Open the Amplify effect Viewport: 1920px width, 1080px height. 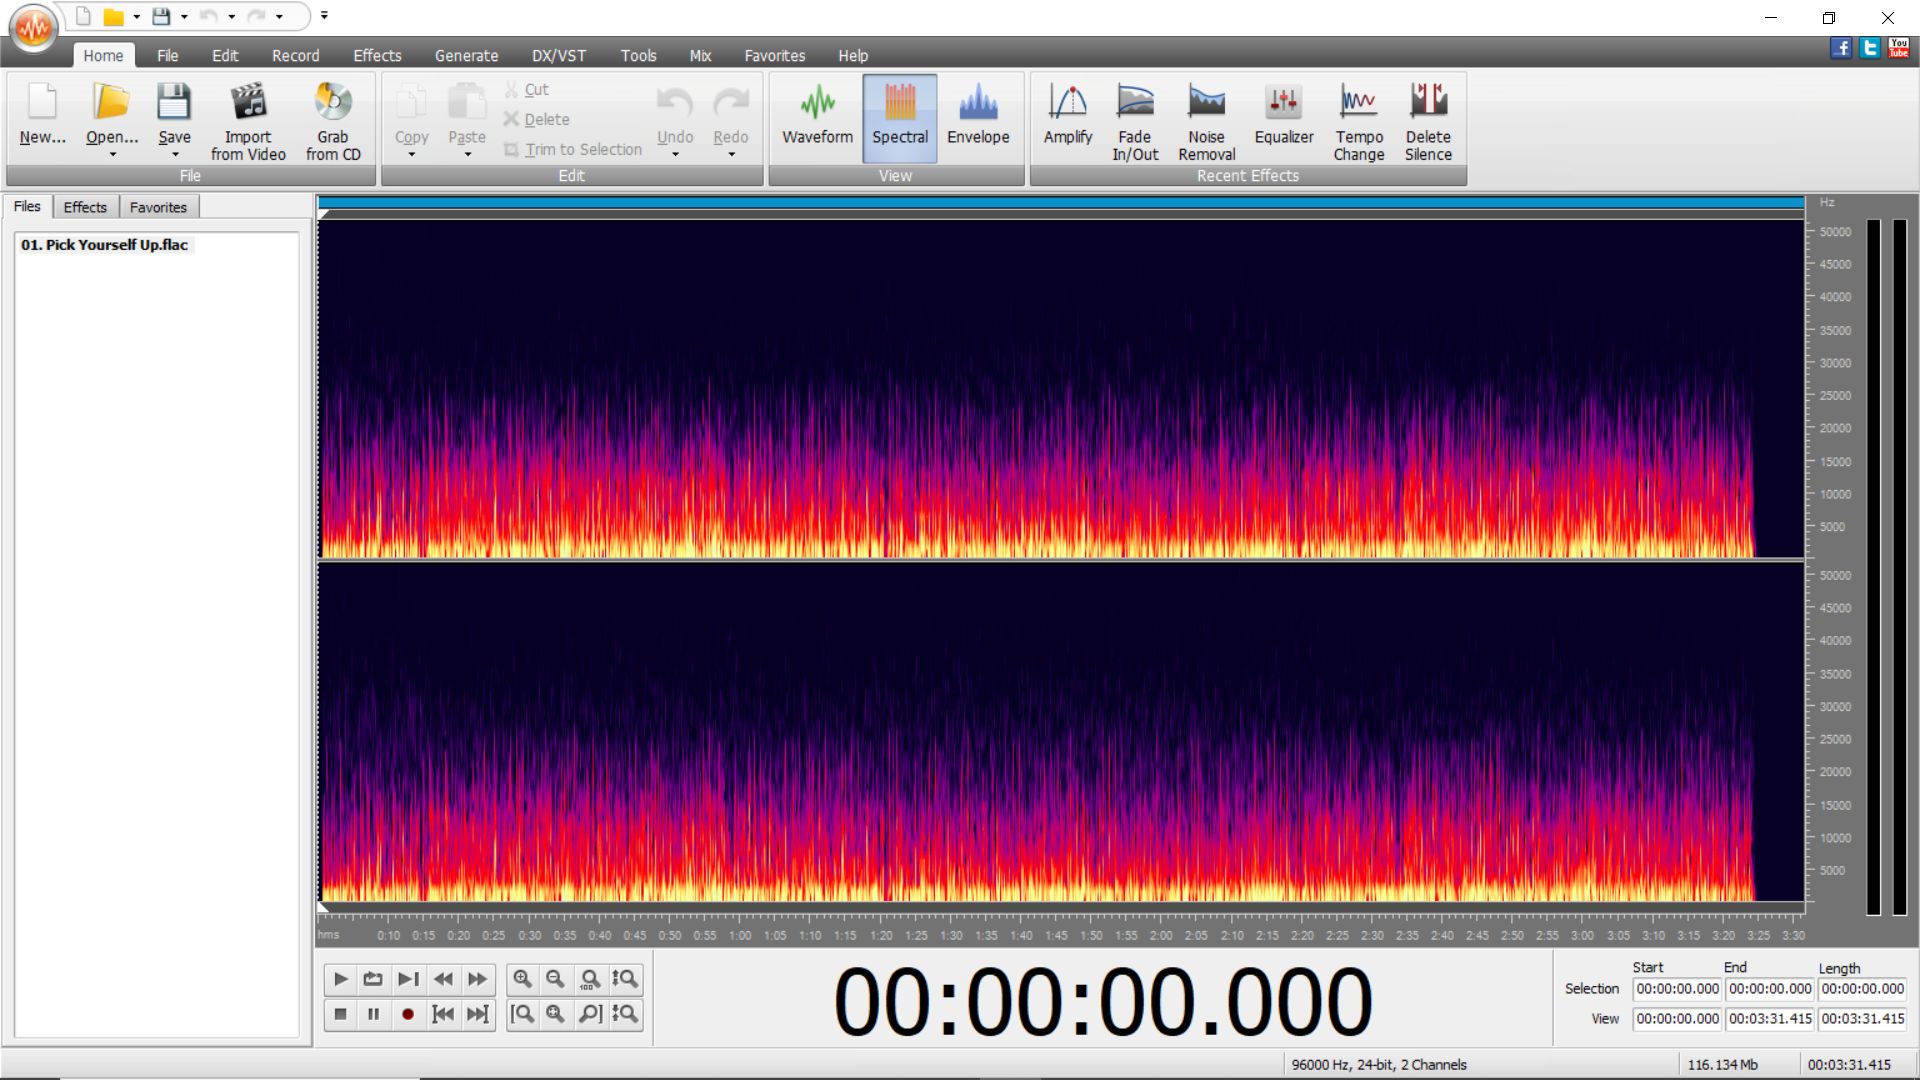(1068, 116)
